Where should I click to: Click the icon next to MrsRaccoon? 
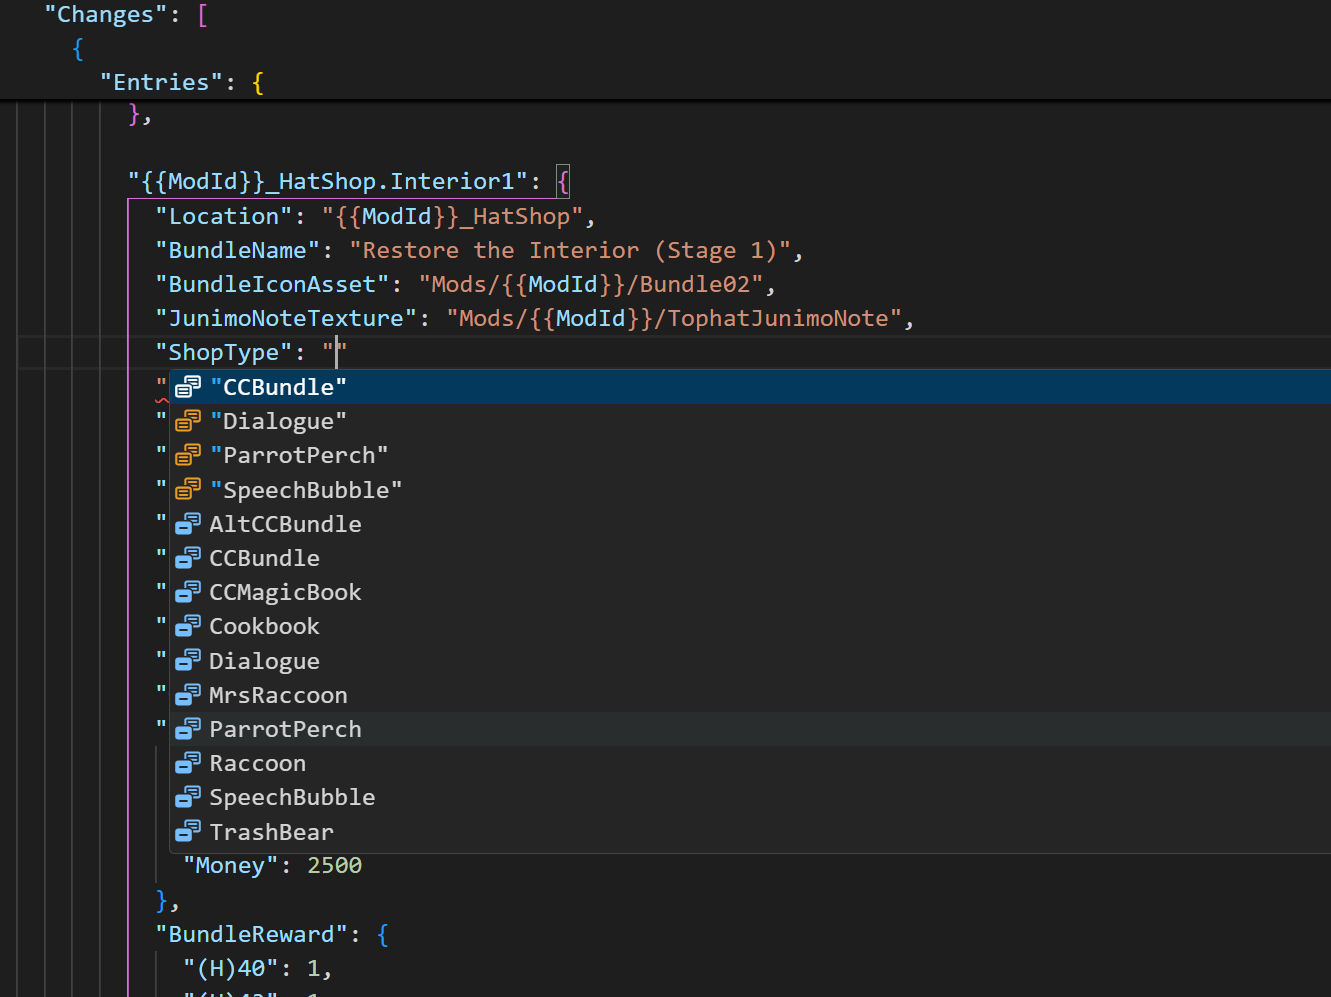click(x=188, y=694)
